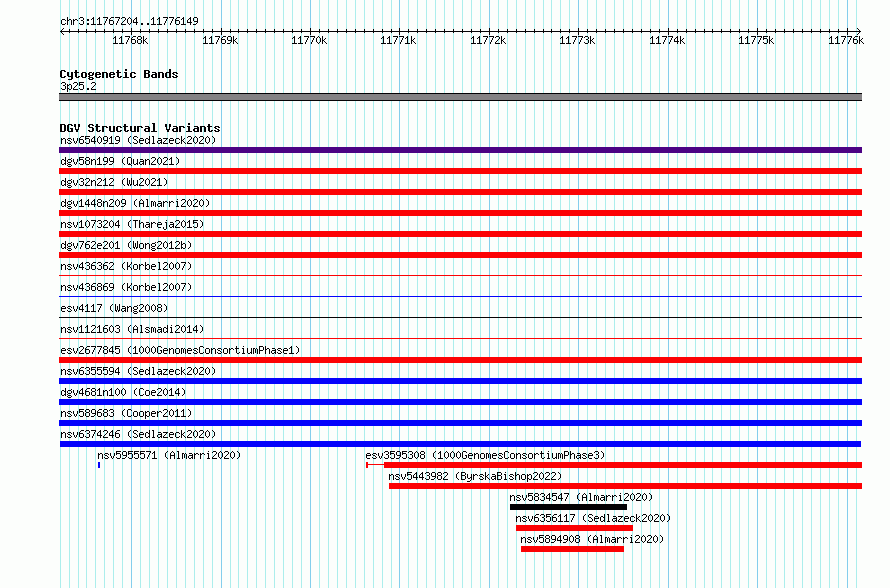This screenshot has height=588, width=890.
Task: Click the 11772k ruler position
Action: [x=488, y=40]
